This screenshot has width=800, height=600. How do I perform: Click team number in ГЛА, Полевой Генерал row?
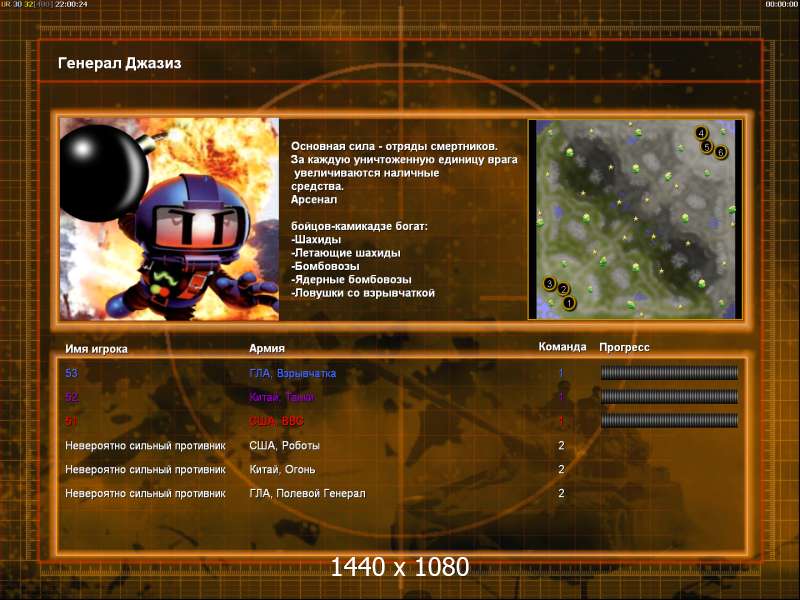tap(561, 493)
